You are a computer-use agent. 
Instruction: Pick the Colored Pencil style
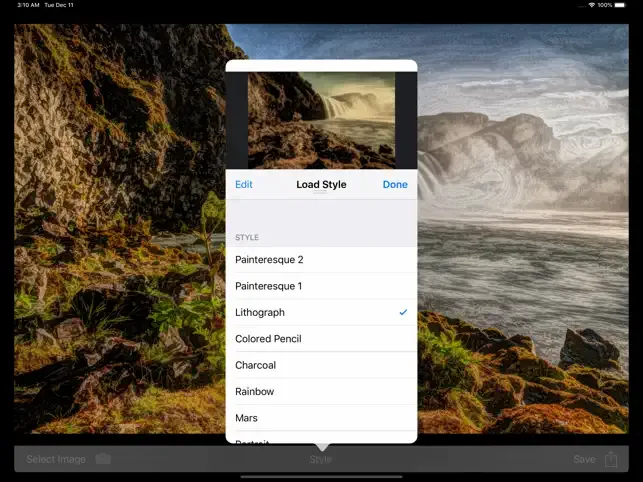pyautogui.click(x=322, y=338)
